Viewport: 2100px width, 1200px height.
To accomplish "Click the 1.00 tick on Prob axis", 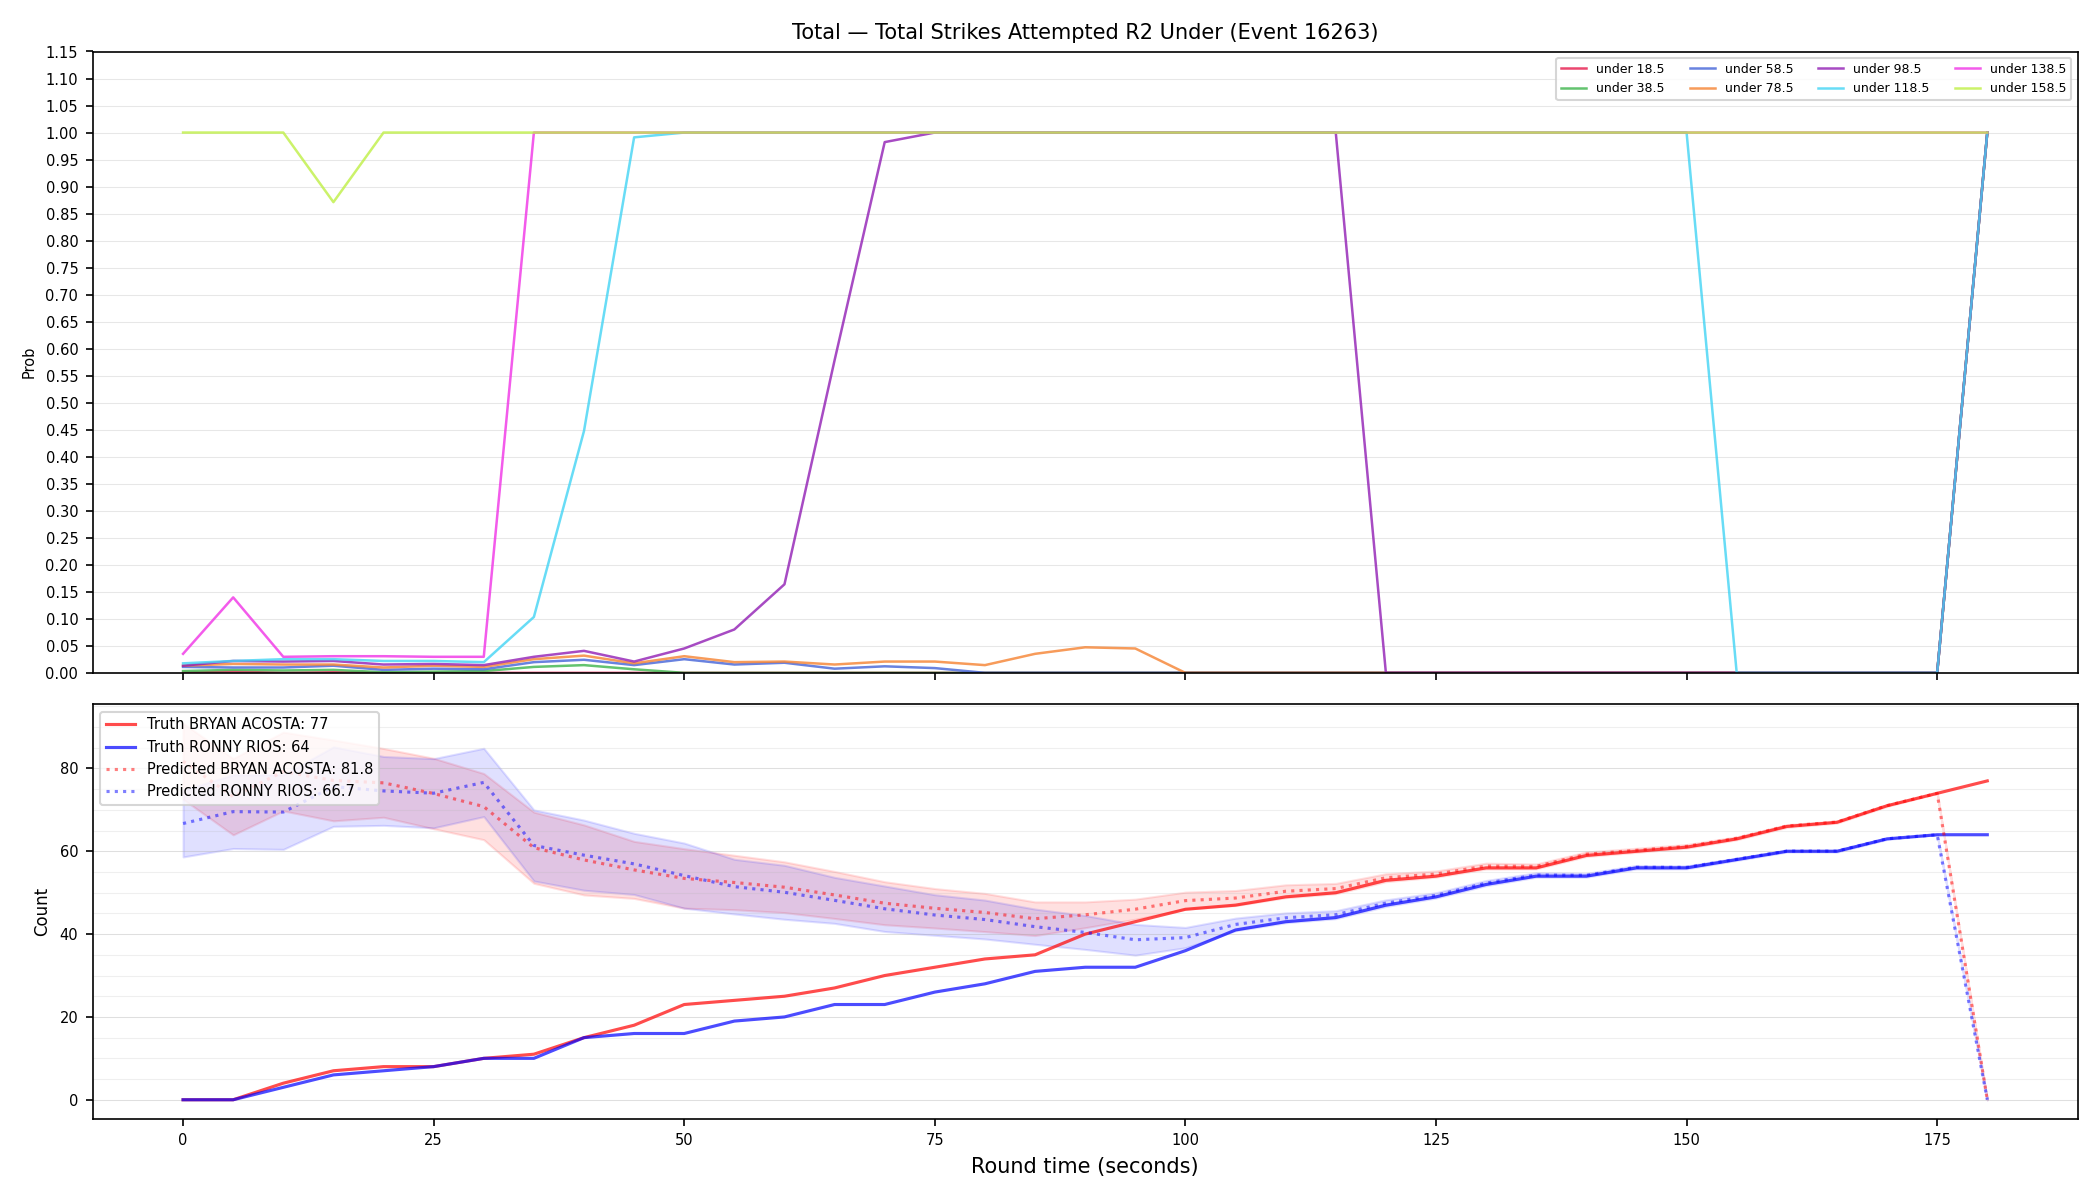I will click(64, 133).
